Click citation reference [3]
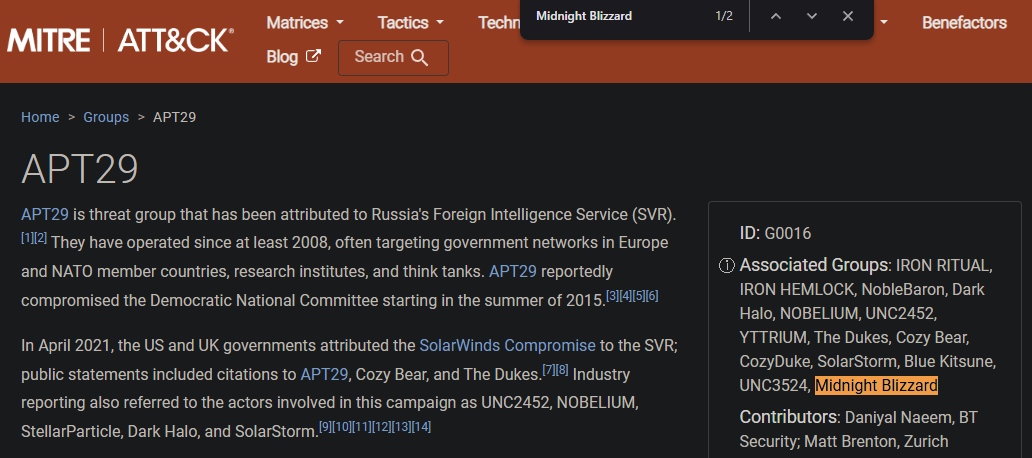Image resolution: width=1032 pixels, height=458 pixels. click(612, 295)
